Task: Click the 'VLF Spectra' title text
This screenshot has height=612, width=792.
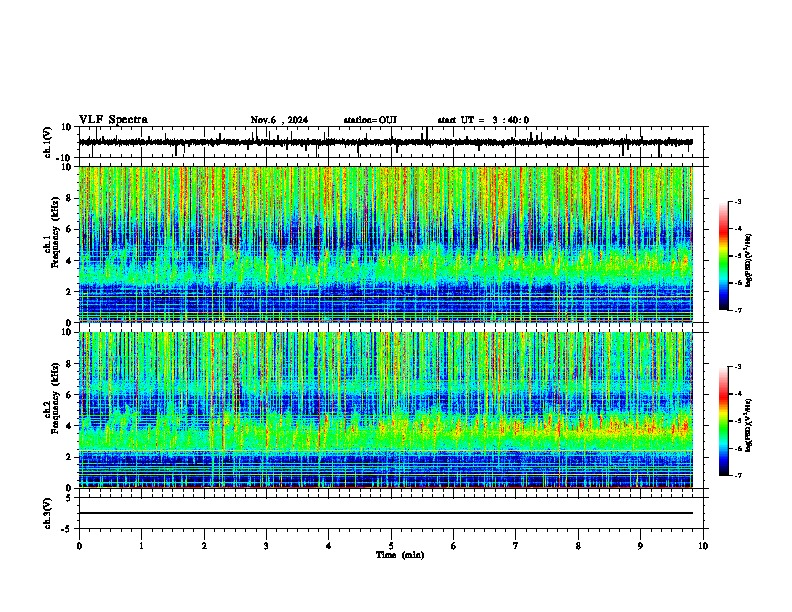Action: coord(113,120)
